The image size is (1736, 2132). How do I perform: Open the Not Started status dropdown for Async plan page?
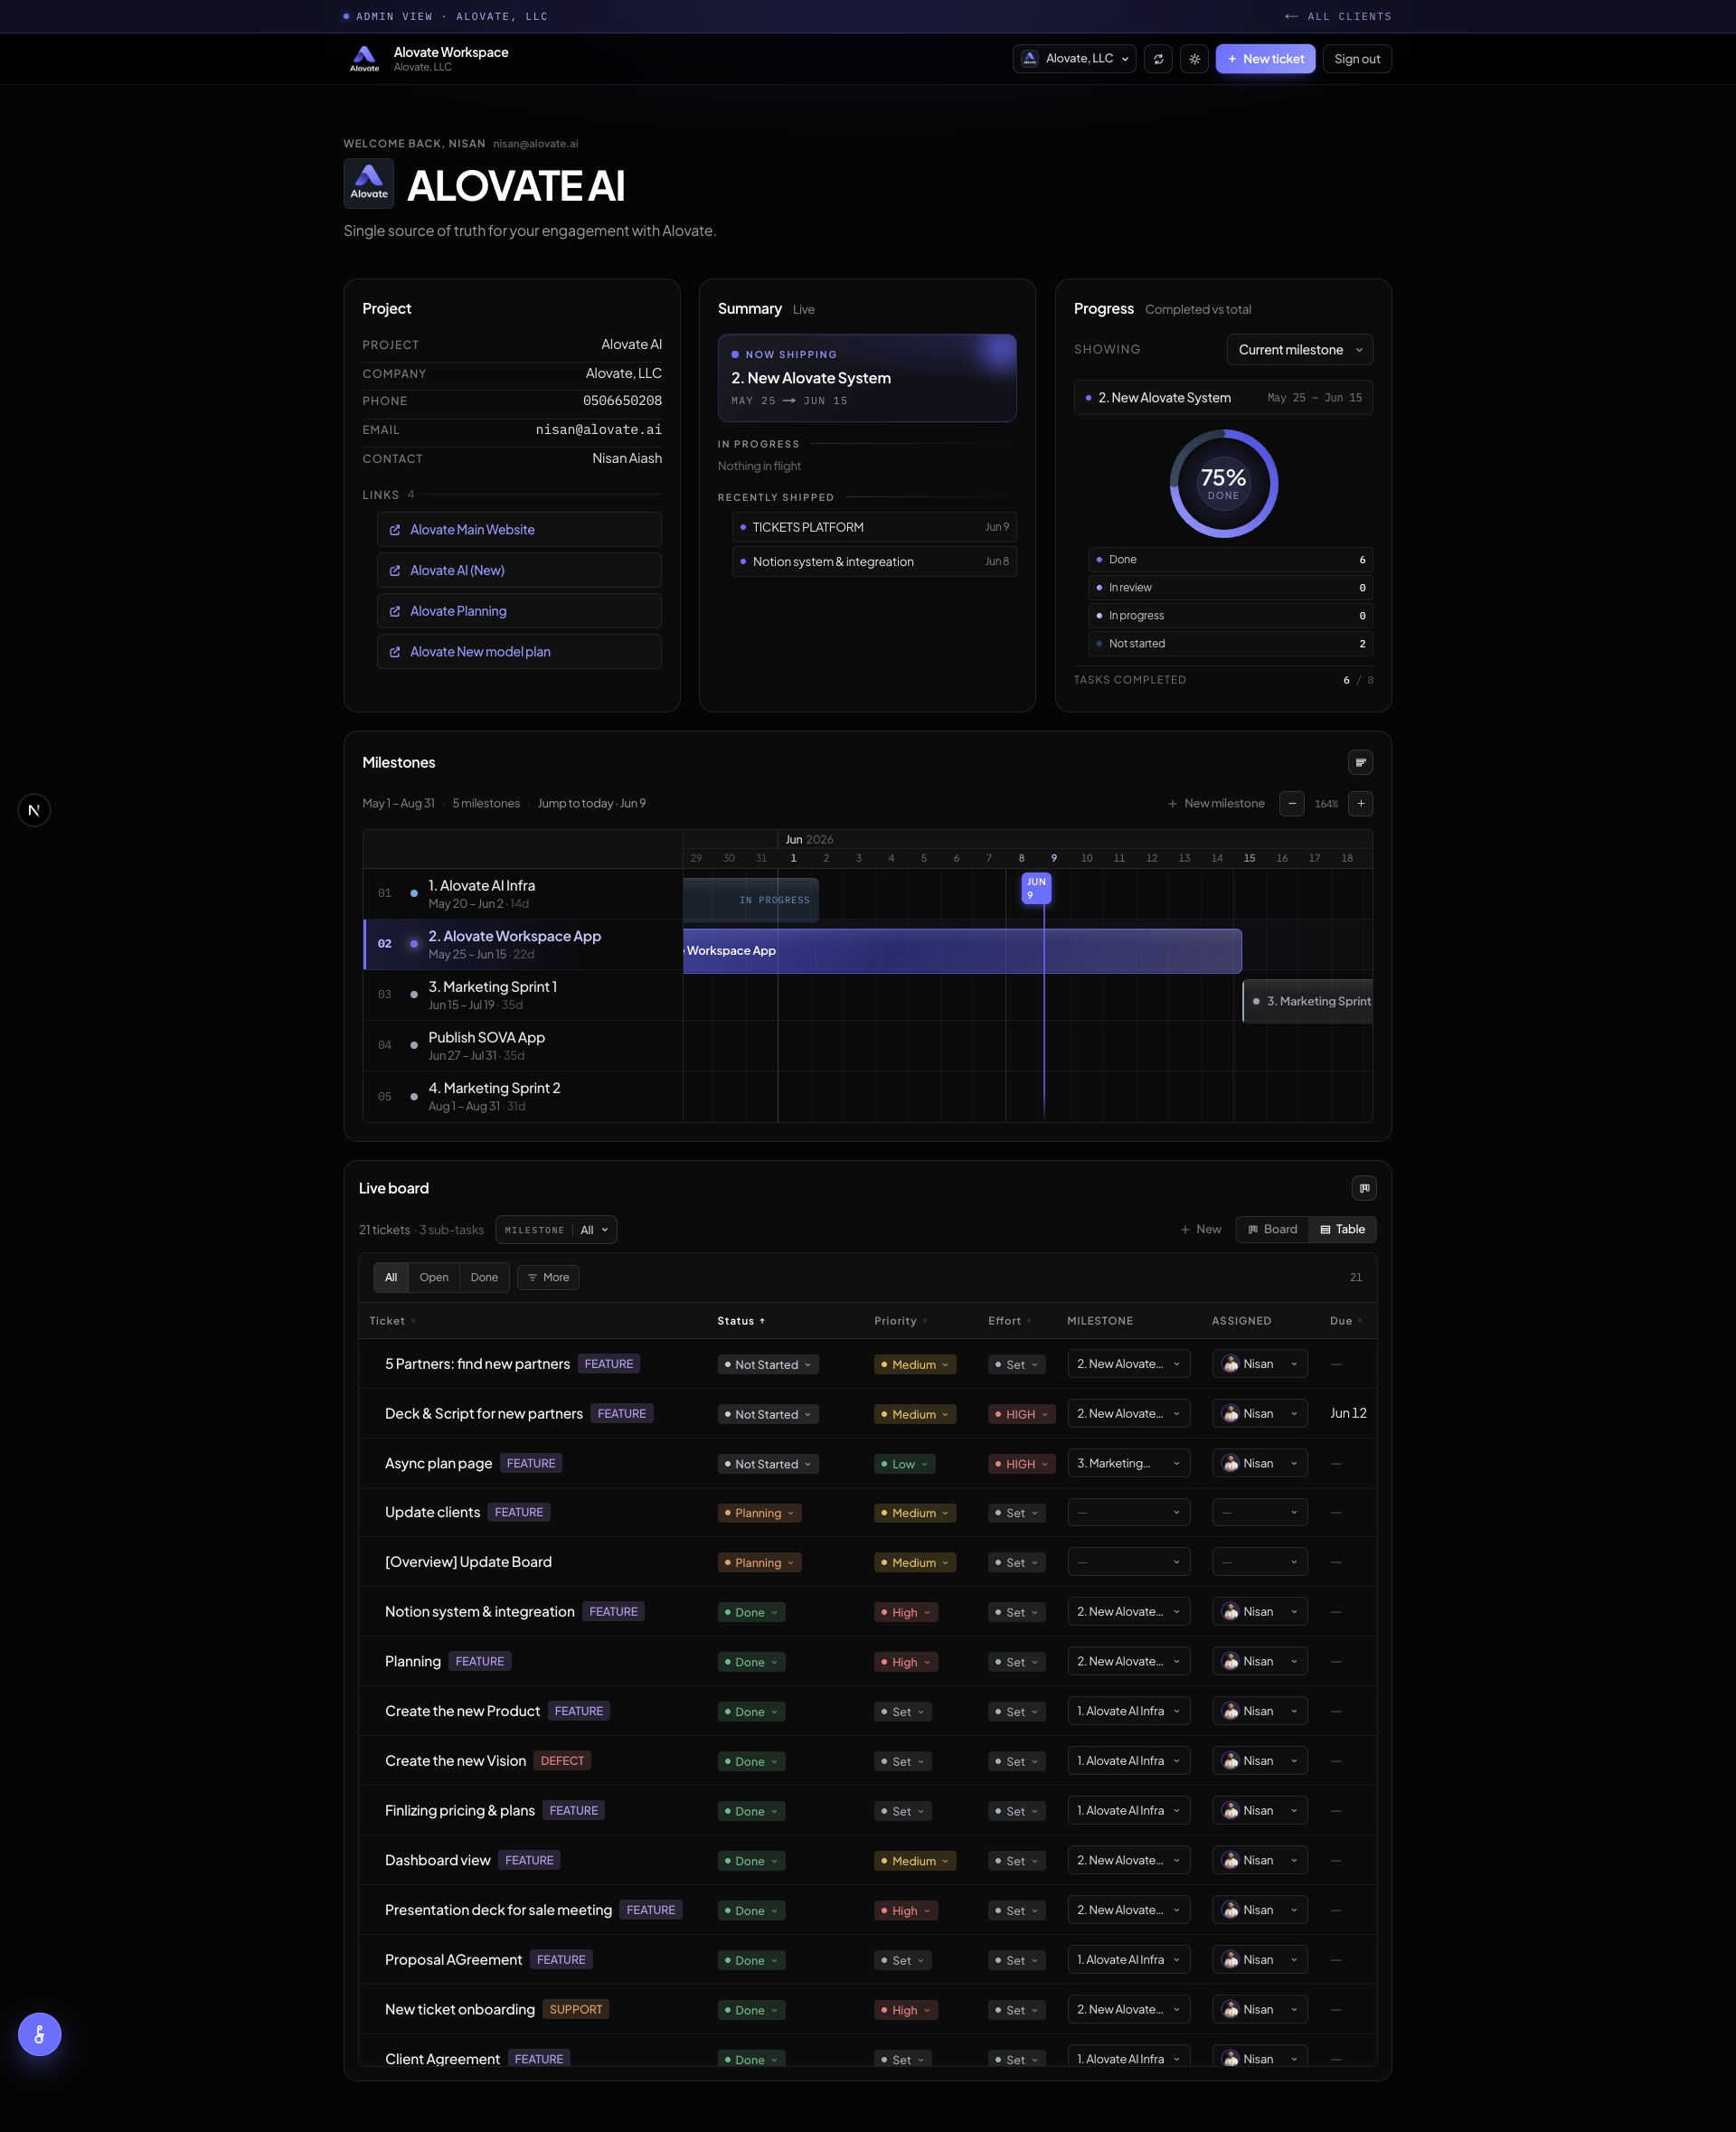coord(768,1463)
